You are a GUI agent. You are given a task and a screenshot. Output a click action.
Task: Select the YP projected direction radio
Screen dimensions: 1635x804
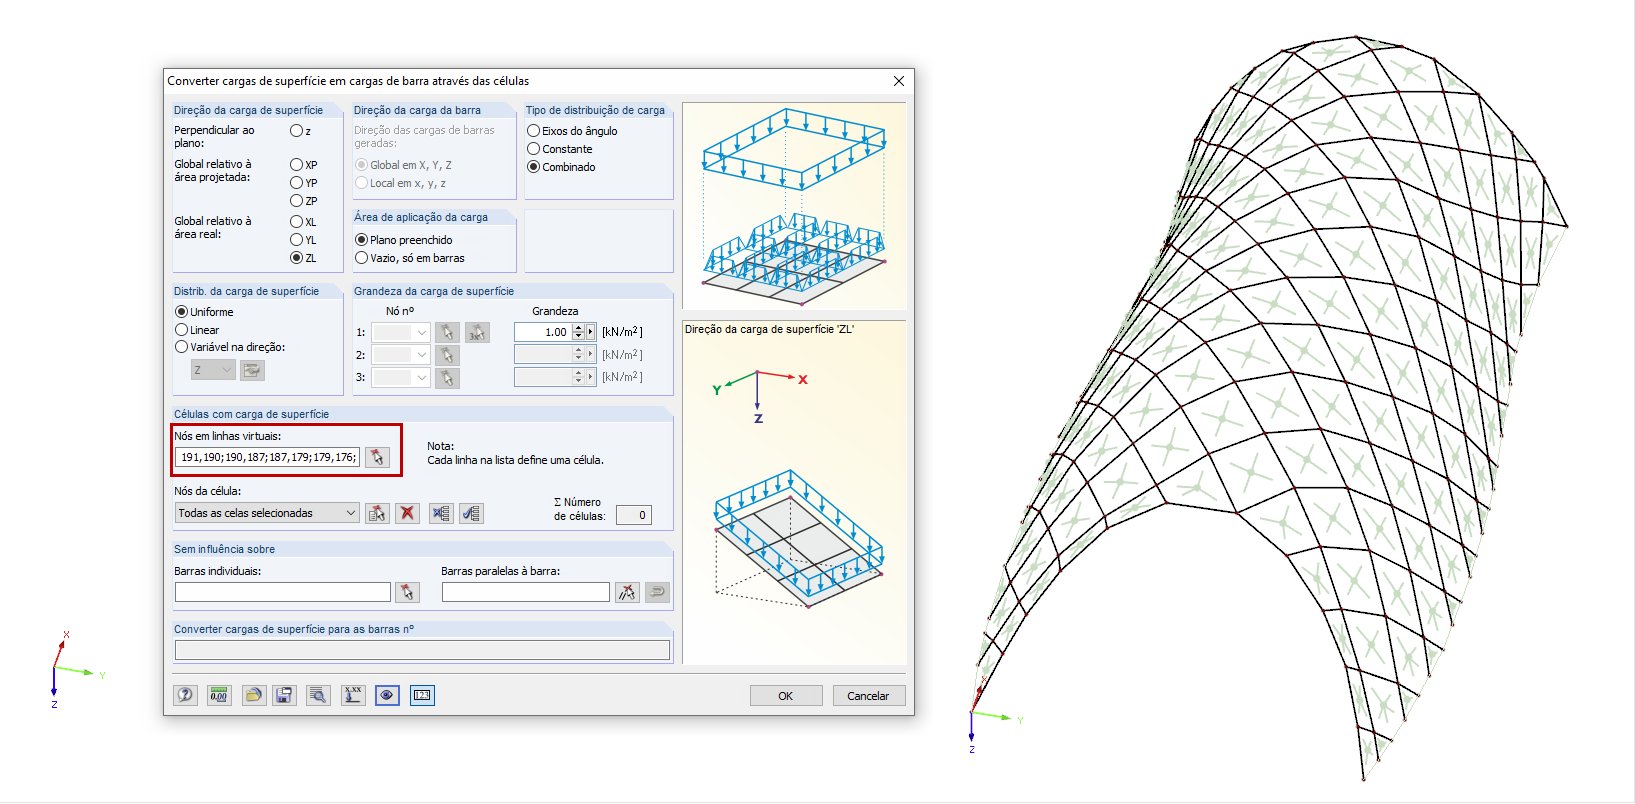[x=296, y=183]
